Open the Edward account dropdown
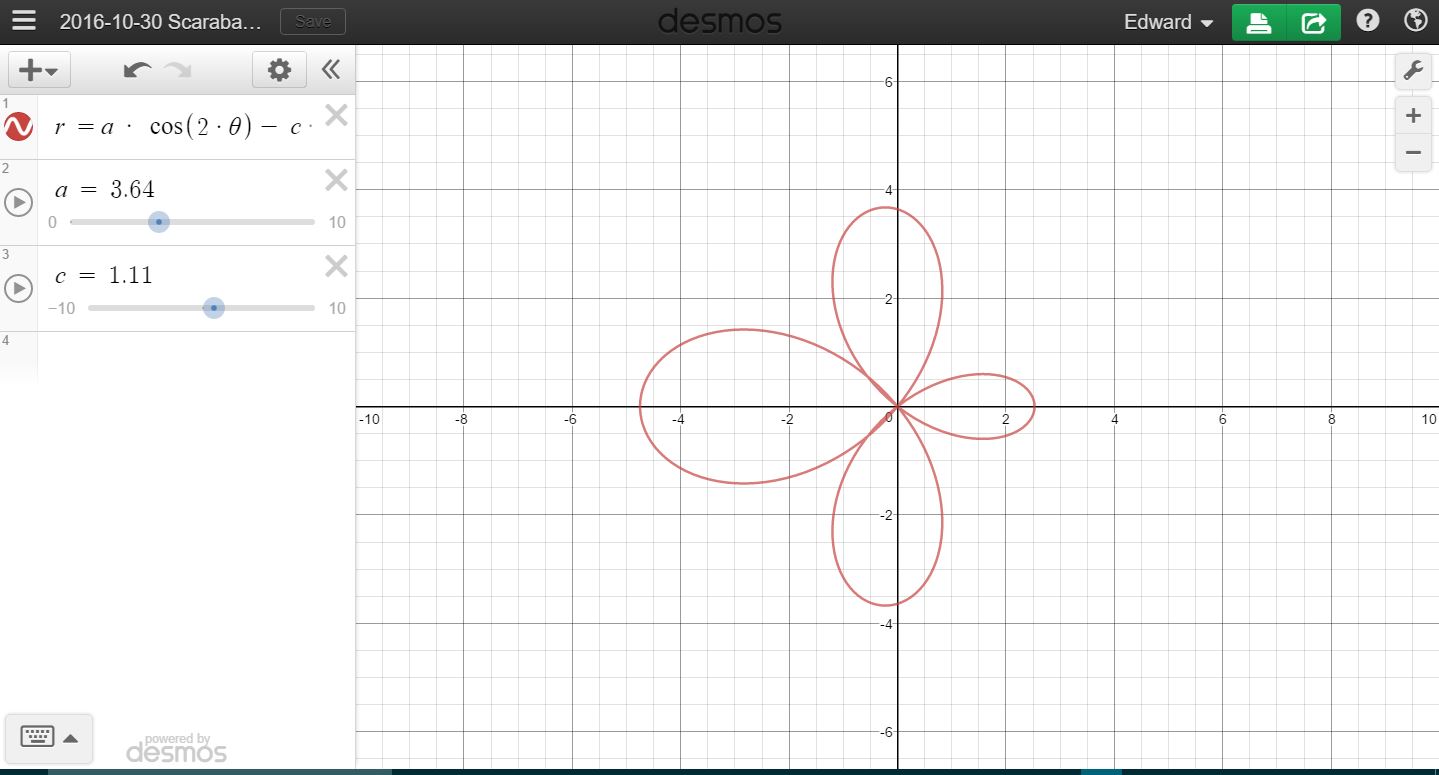The image size is (1439, 775). 1167,21
